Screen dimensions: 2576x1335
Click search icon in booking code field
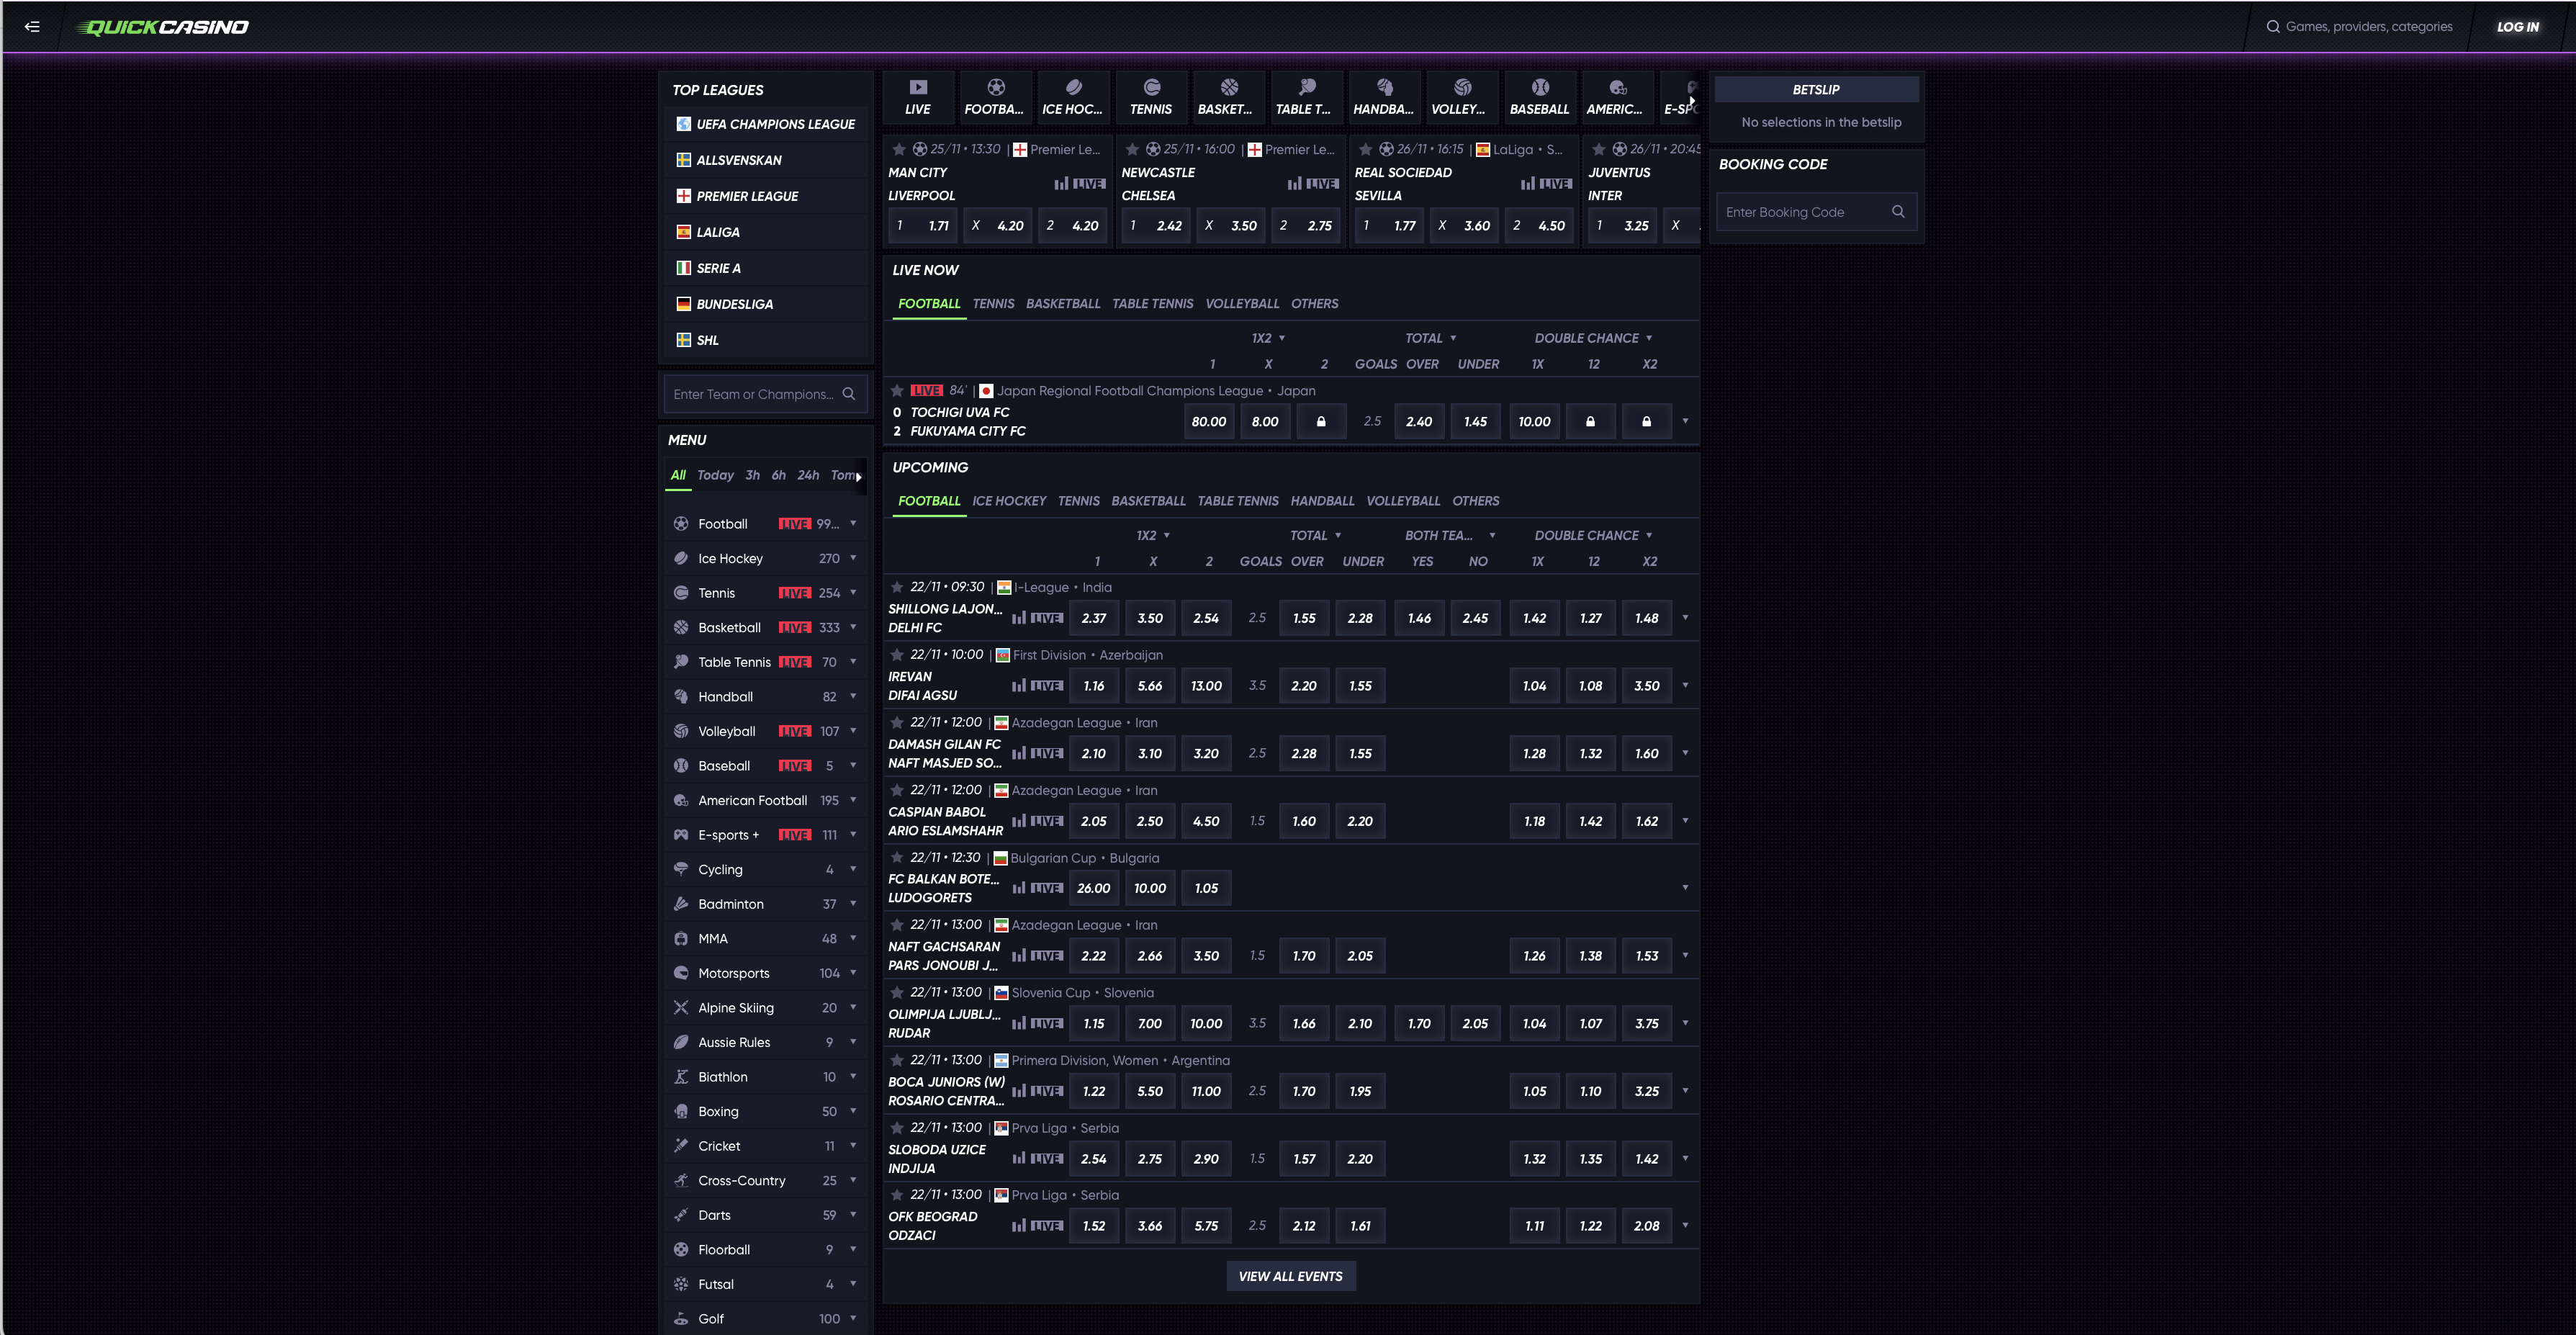point(1898,212)
